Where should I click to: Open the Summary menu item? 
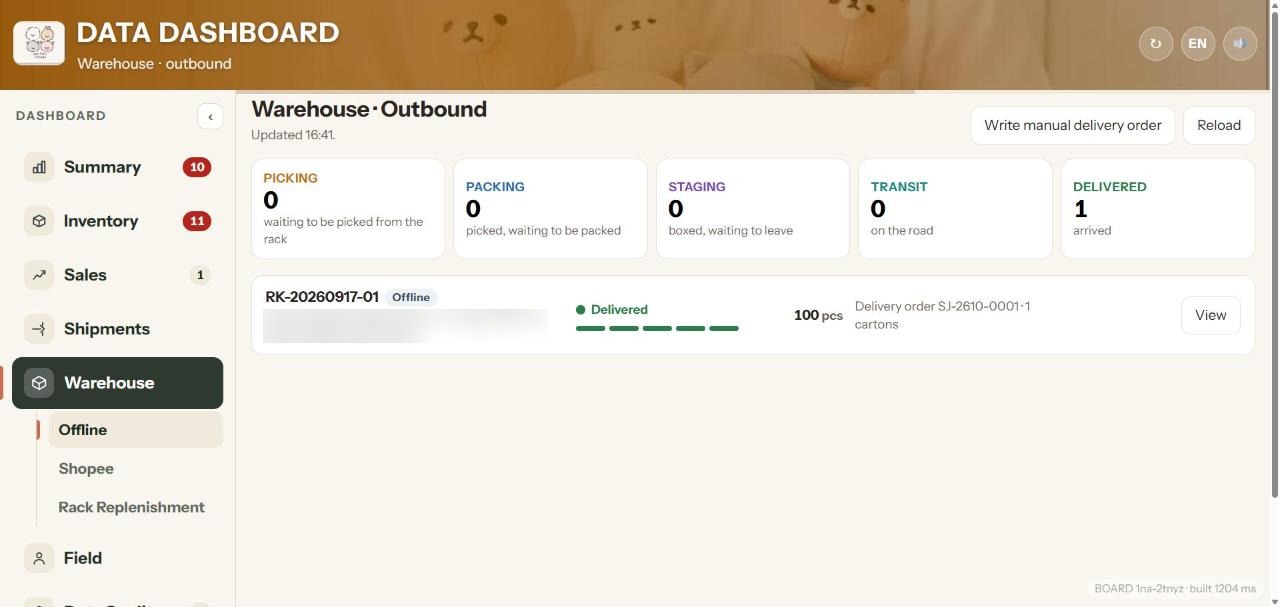coord(117,167)
